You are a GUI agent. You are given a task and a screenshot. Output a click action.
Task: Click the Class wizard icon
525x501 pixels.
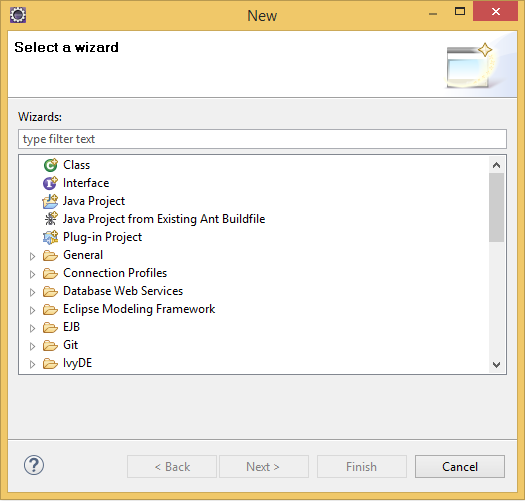(51, 165)
